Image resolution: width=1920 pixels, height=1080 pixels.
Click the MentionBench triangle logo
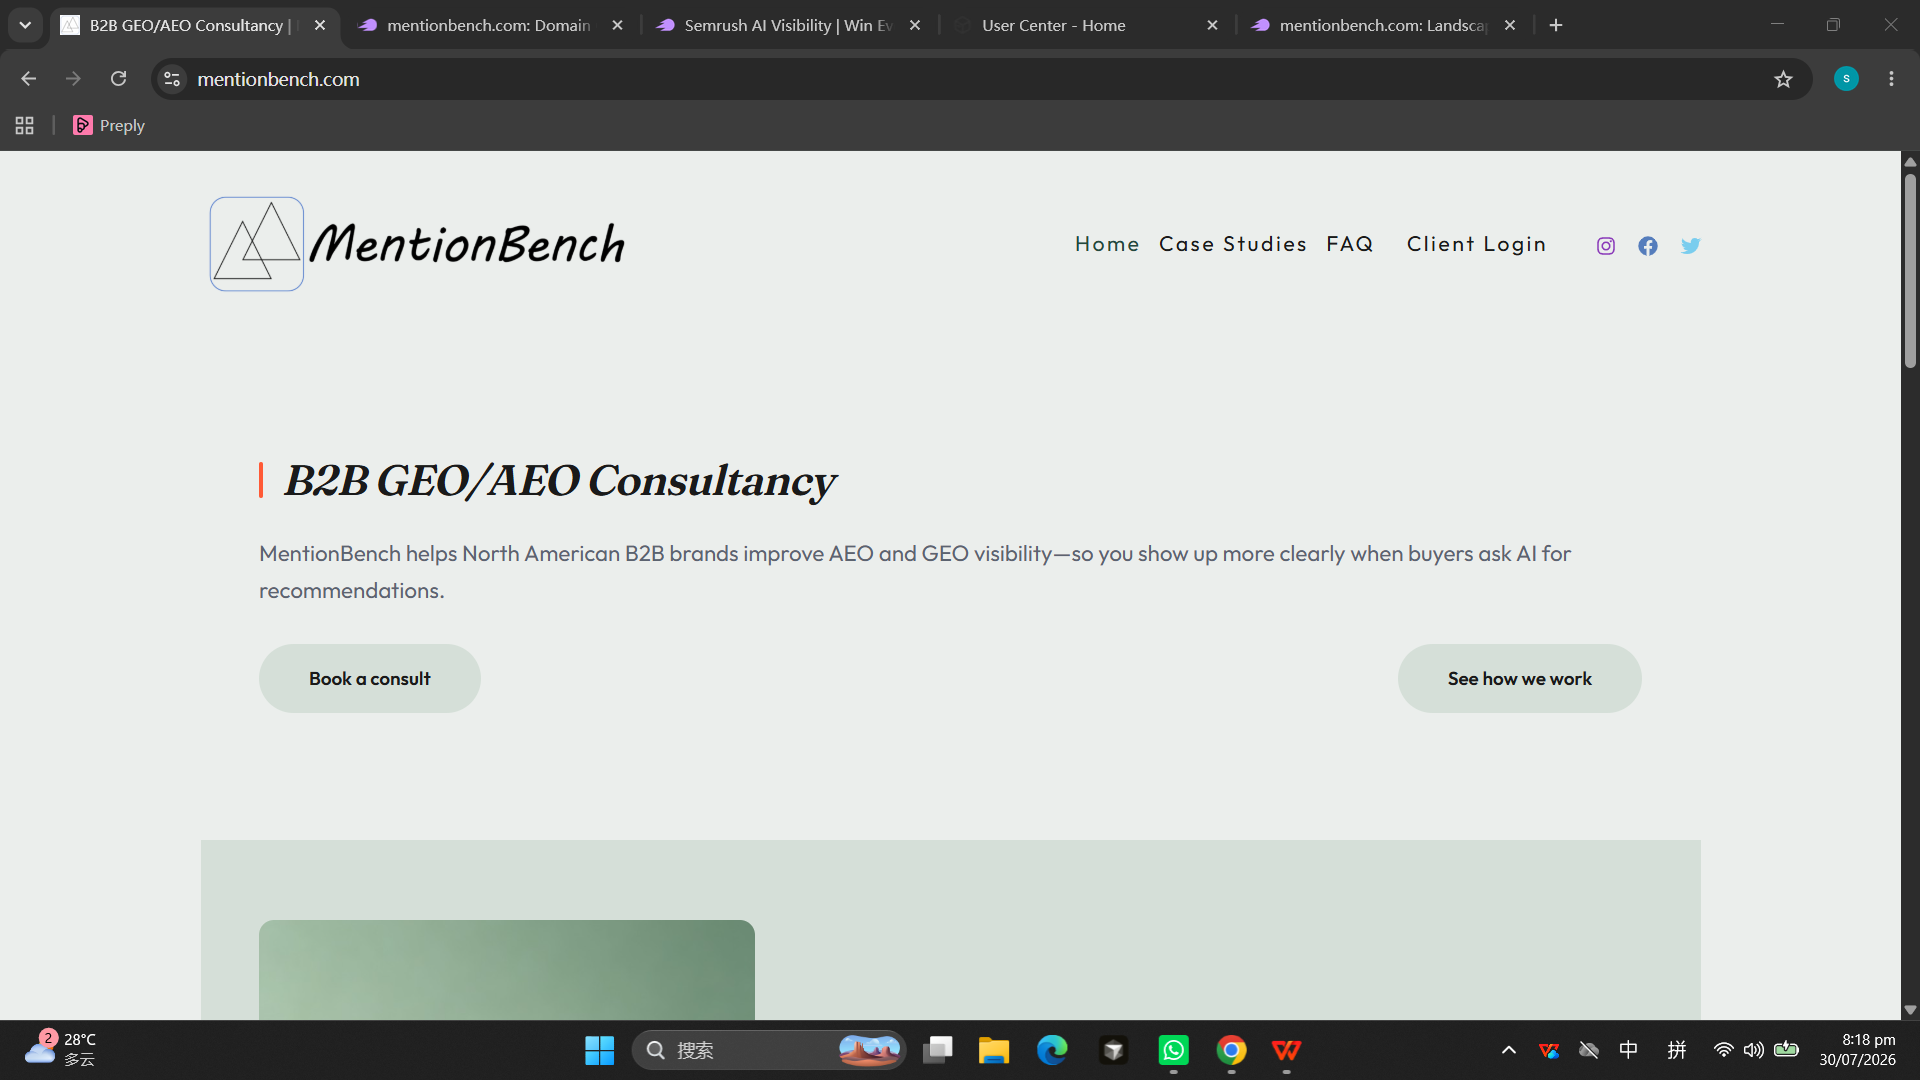(257, 244)
